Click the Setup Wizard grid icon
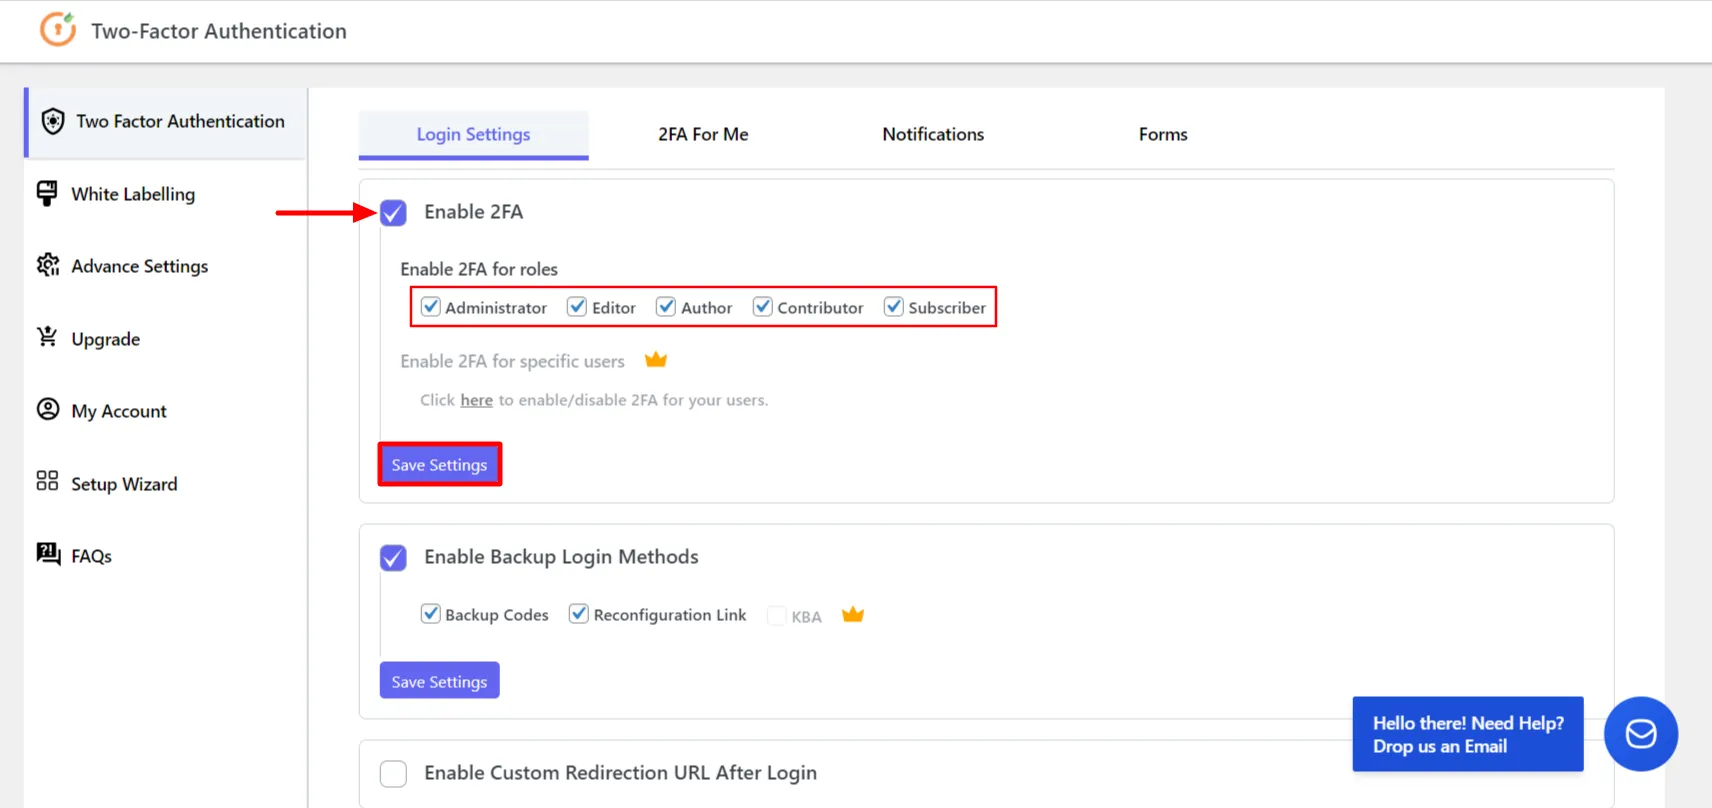Viewport: 1712px width, 808px height. coord(47,482)
